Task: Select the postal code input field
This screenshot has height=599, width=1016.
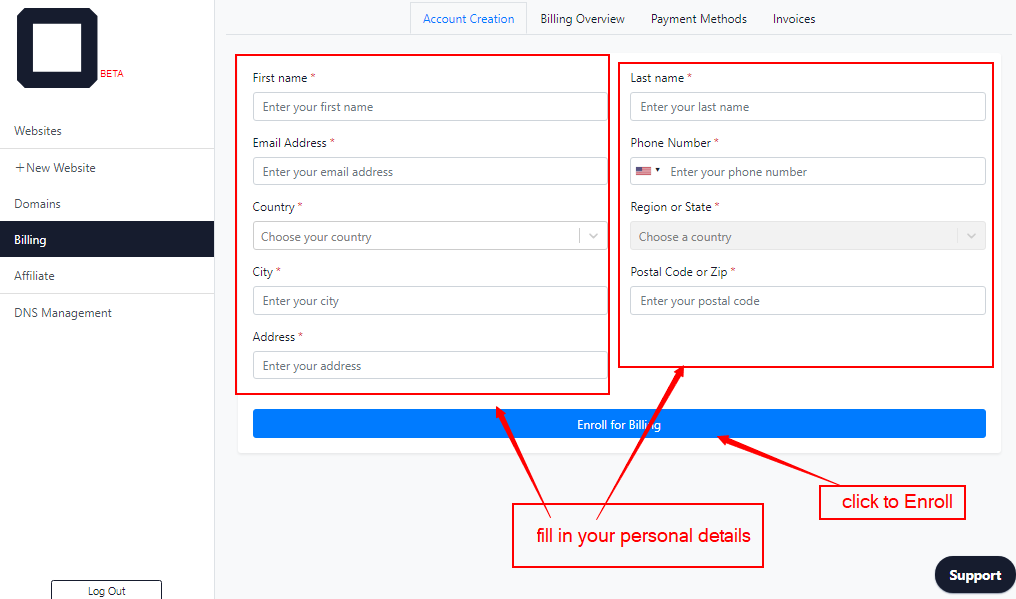Action: coord(807,301)
